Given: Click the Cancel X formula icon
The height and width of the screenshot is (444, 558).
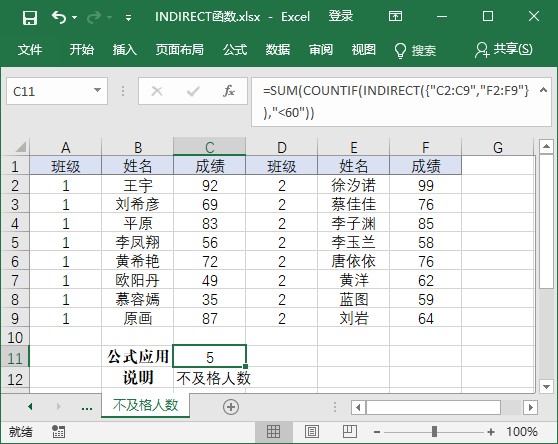Looking at the screenshot, I should [x=157, y=91].
